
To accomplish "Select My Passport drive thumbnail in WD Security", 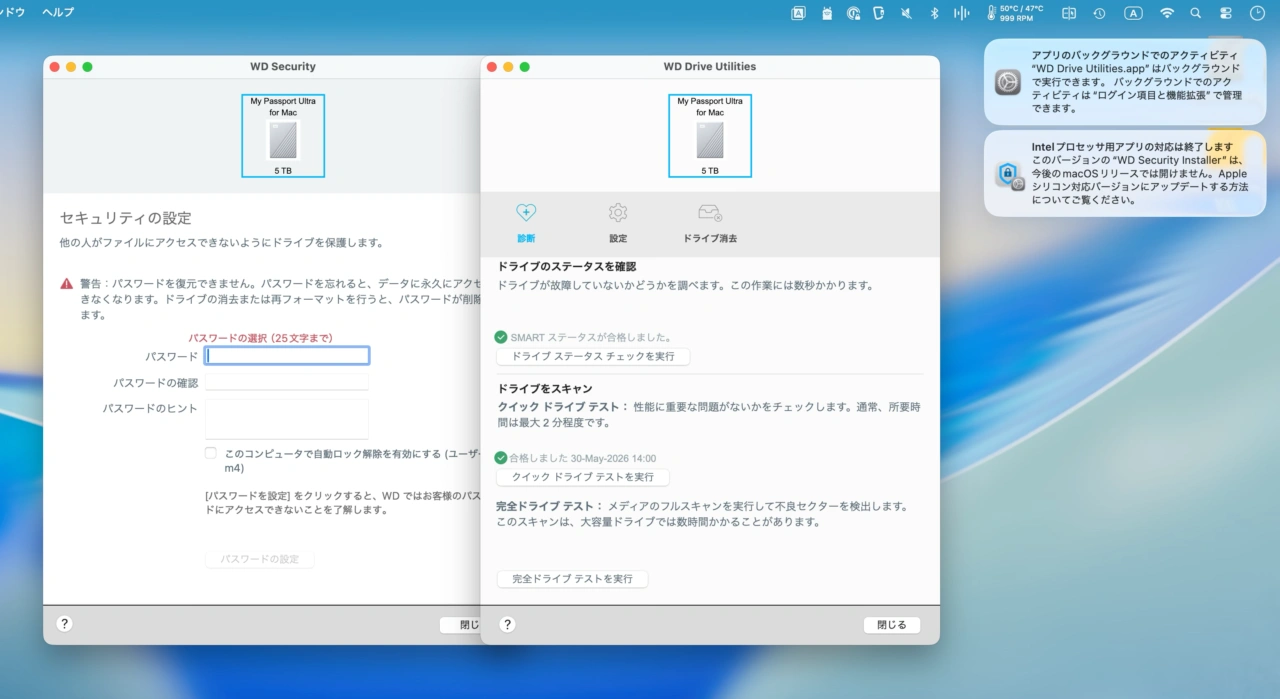I will coord(283,136).
